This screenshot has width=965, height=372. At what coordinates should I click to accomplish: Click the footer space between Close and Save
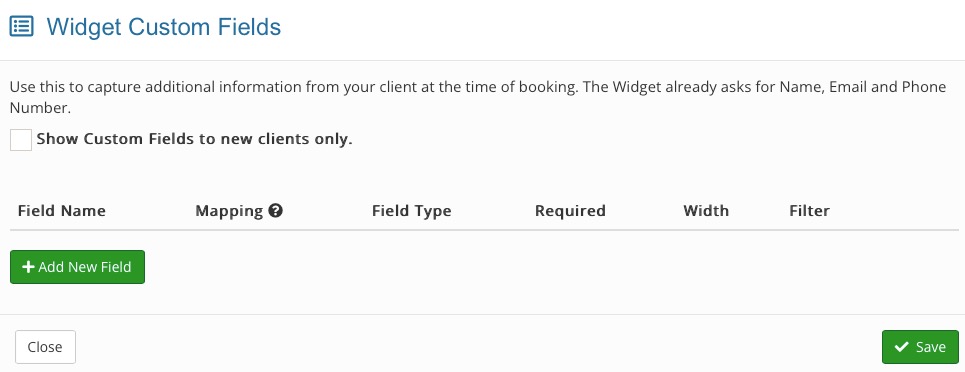point(479,347)
